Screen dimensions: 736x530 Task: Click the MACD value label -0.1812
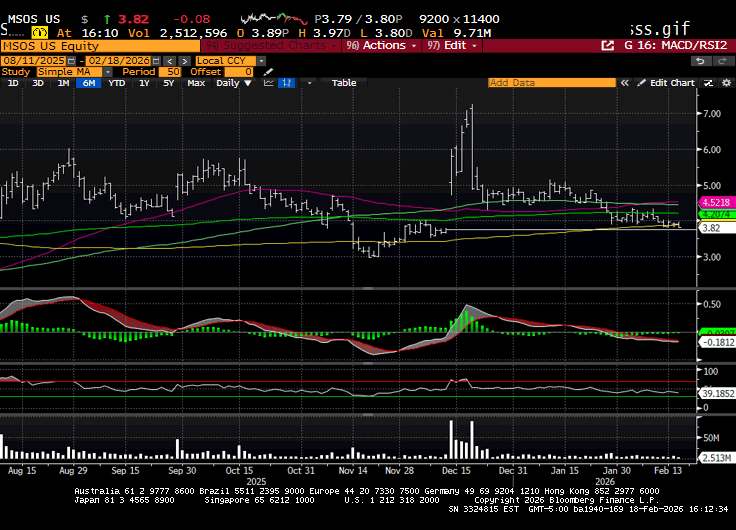[x=717, y=342]
